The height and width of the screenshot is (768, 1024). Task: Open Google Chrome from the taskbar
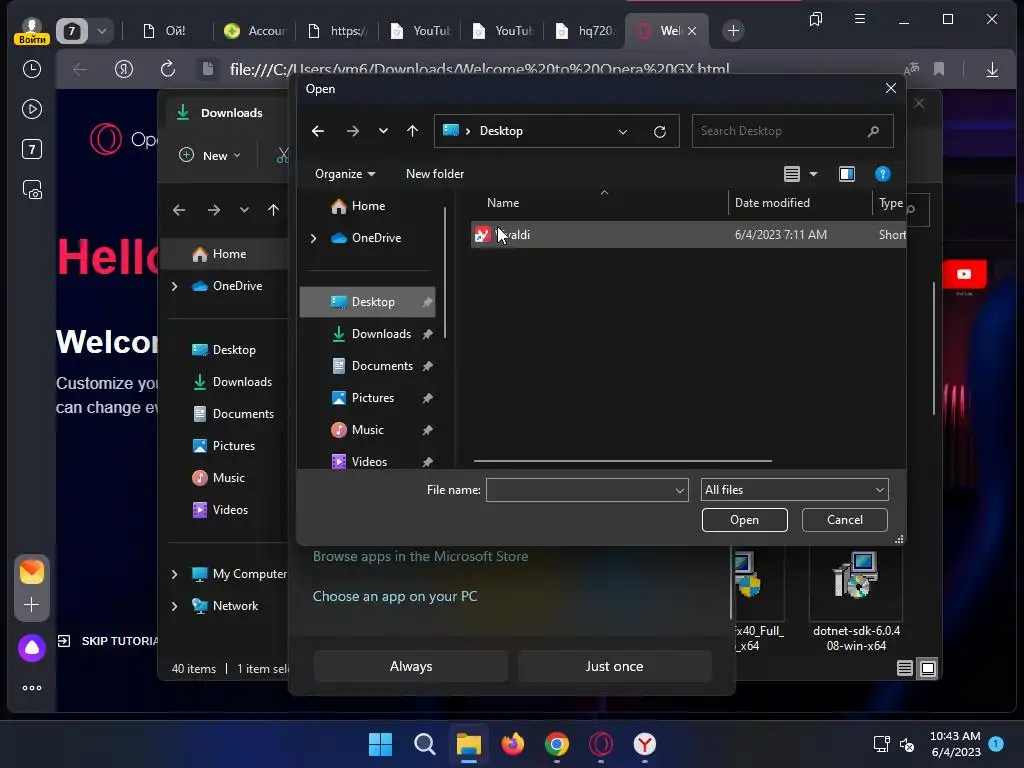[556, 744]
